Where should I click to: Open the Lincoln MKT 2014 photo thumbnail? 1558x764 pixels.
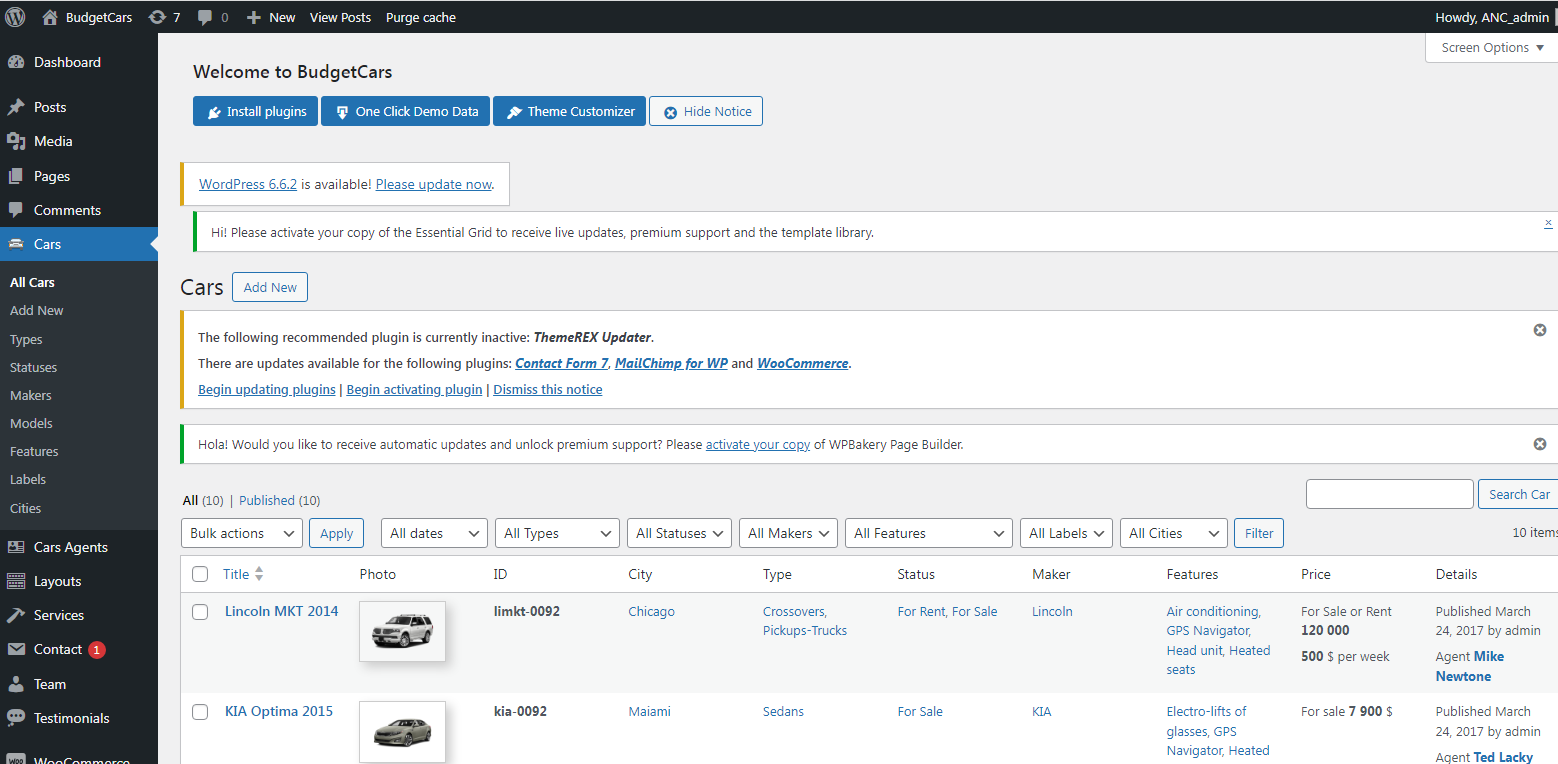pyautogui.click(x=402, y=631)
